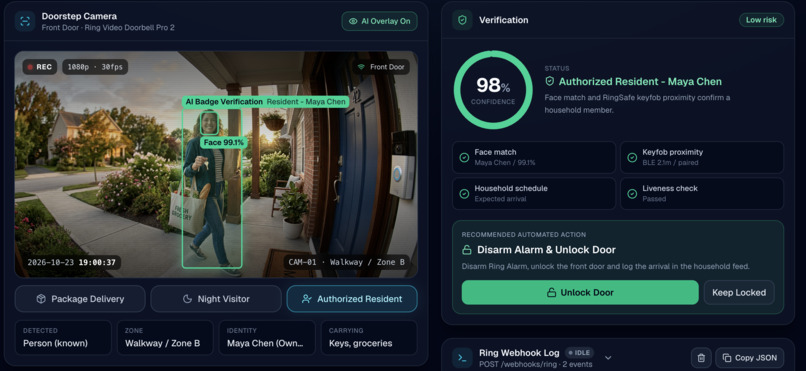806x371 pixels.
Task: Click the 2026-10-23 19:00:37 timestamp overlay
Action: click(x=72, y=262)
